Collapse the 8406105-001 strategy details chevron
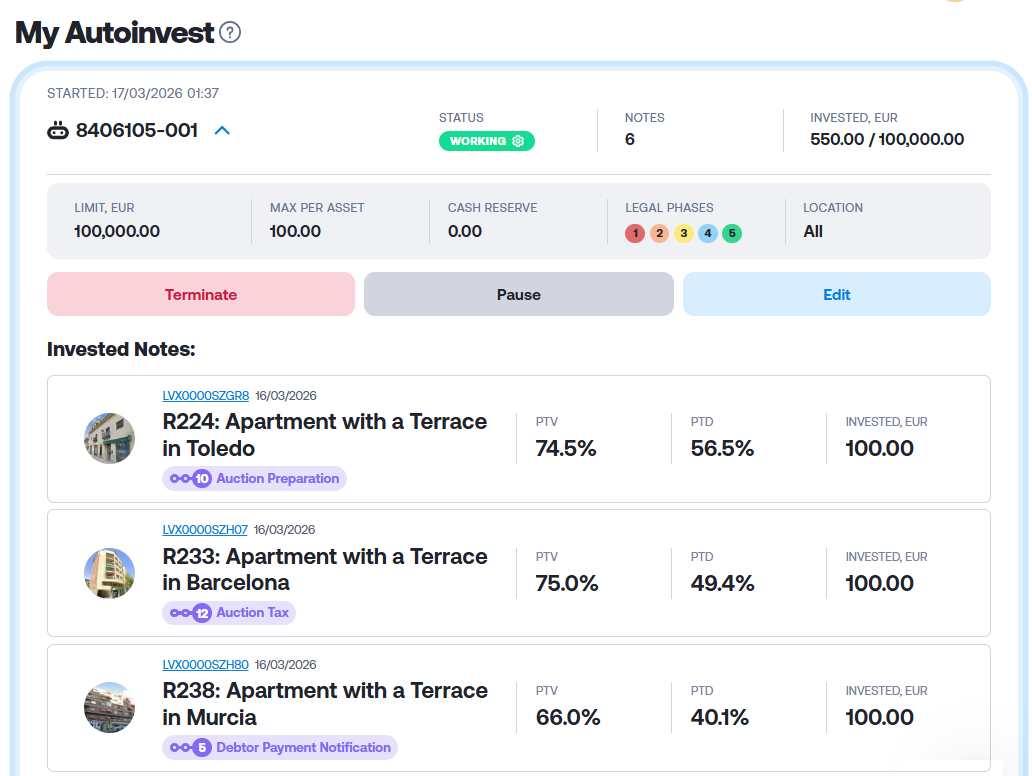Viewport: 1032px width, 776px height. pos(222,130)
